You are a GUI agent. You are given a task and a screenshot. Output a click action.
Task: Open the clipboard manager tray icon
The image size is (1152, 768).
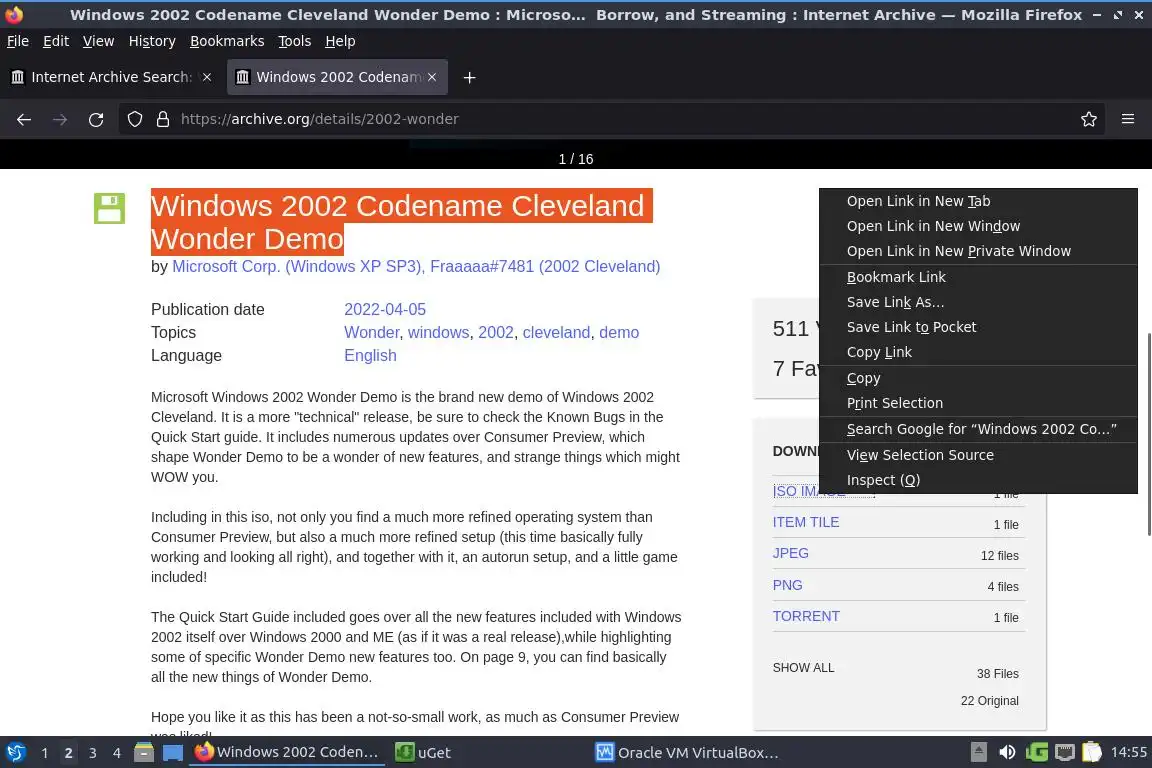pos(1092,752)
